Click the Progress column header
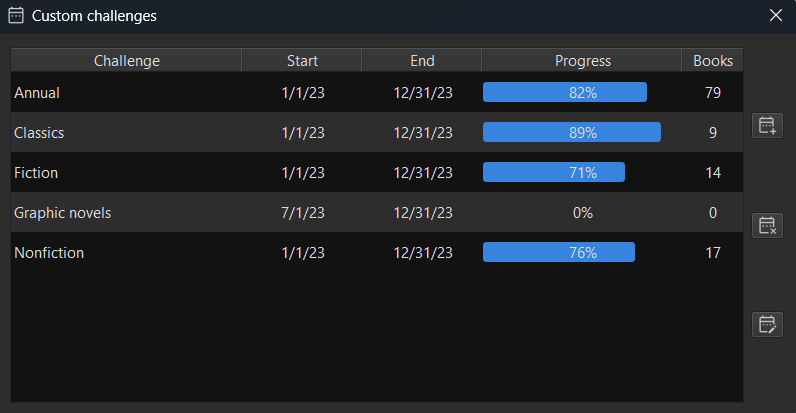The width and height of the screenshot is (796, 413). coord(582,61)
